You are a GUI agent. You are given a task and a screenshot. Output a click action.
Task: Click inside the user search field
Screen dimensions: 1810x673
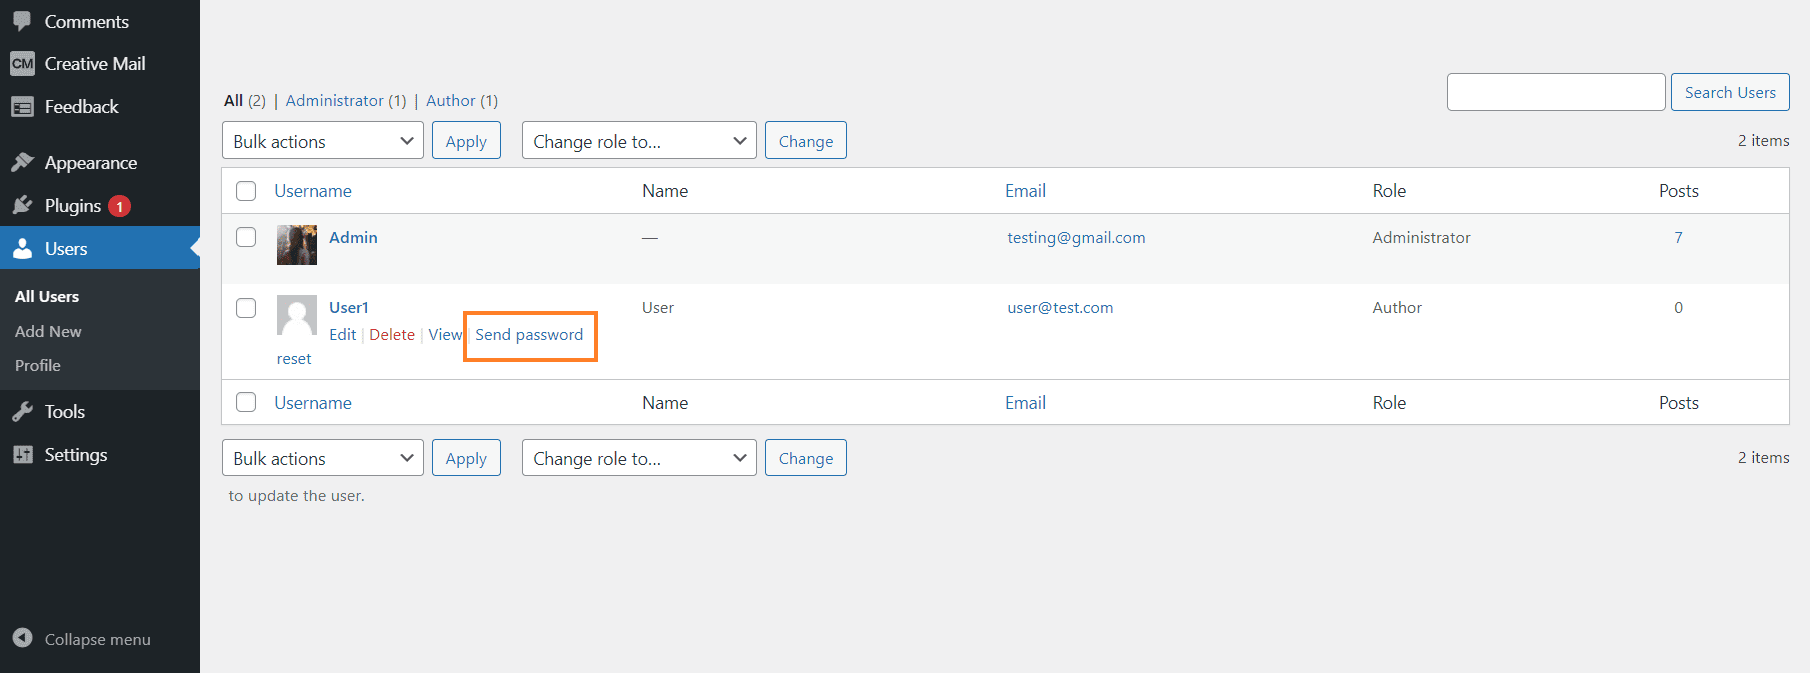pos(1556,92)
